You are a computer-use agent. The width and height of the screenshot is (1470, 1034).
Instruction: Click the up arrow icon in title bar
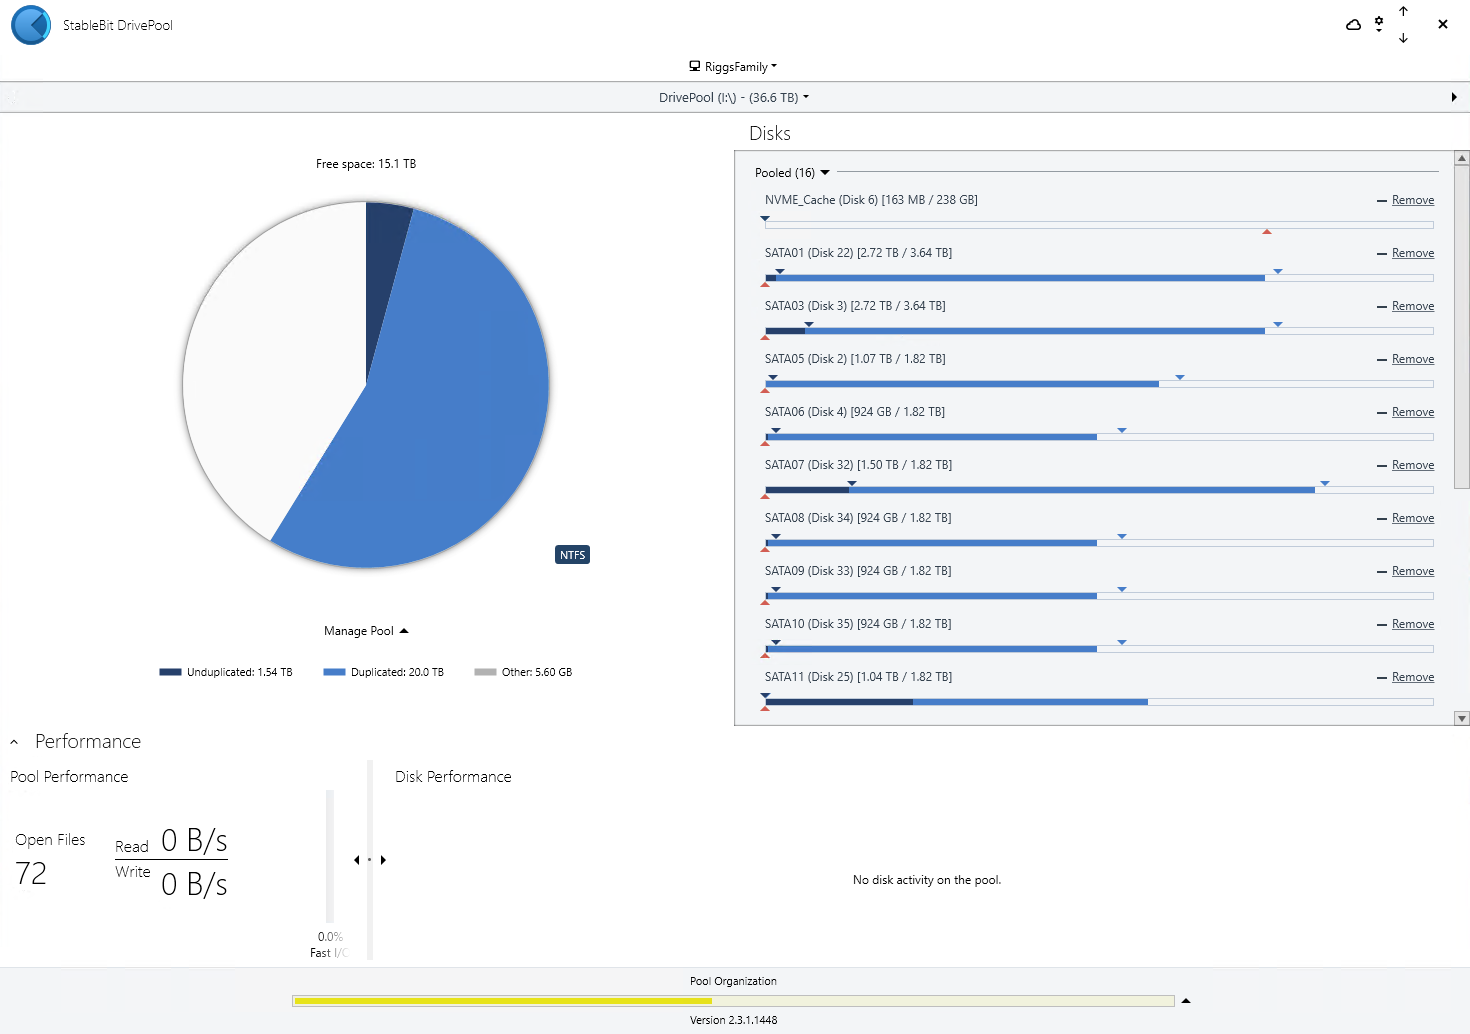(x=1403, y=11)
